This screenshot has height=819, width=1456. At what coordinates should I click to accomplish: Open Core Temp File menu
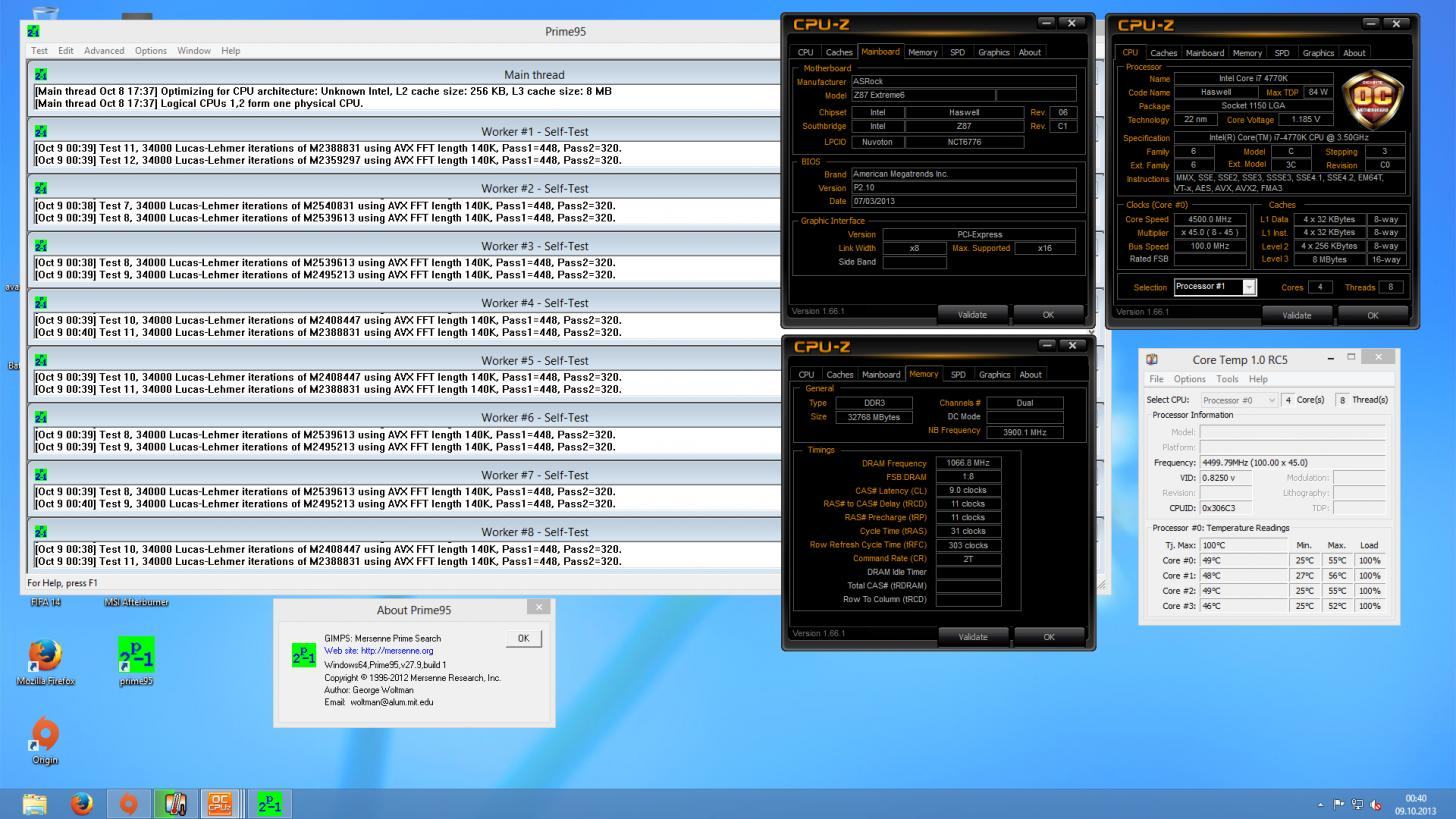(1156, 379)
